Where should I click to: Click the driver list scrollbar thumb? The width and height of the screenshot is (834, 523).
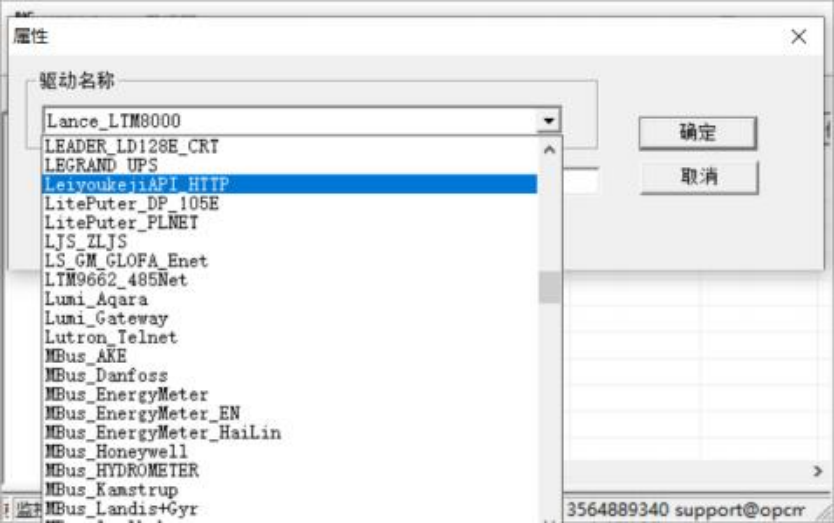549,287
